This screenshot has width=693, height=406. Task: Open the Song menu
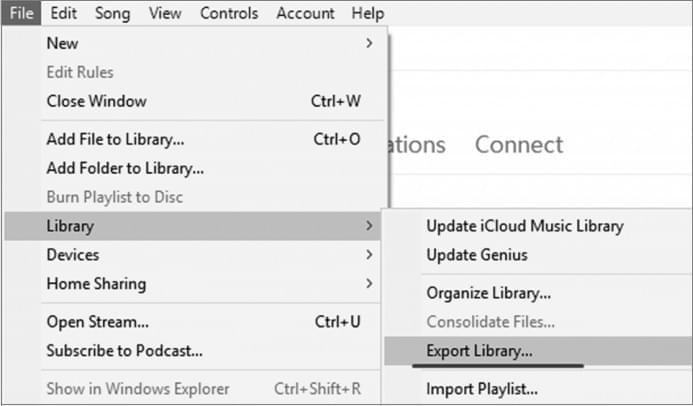(x=112, y=13)
